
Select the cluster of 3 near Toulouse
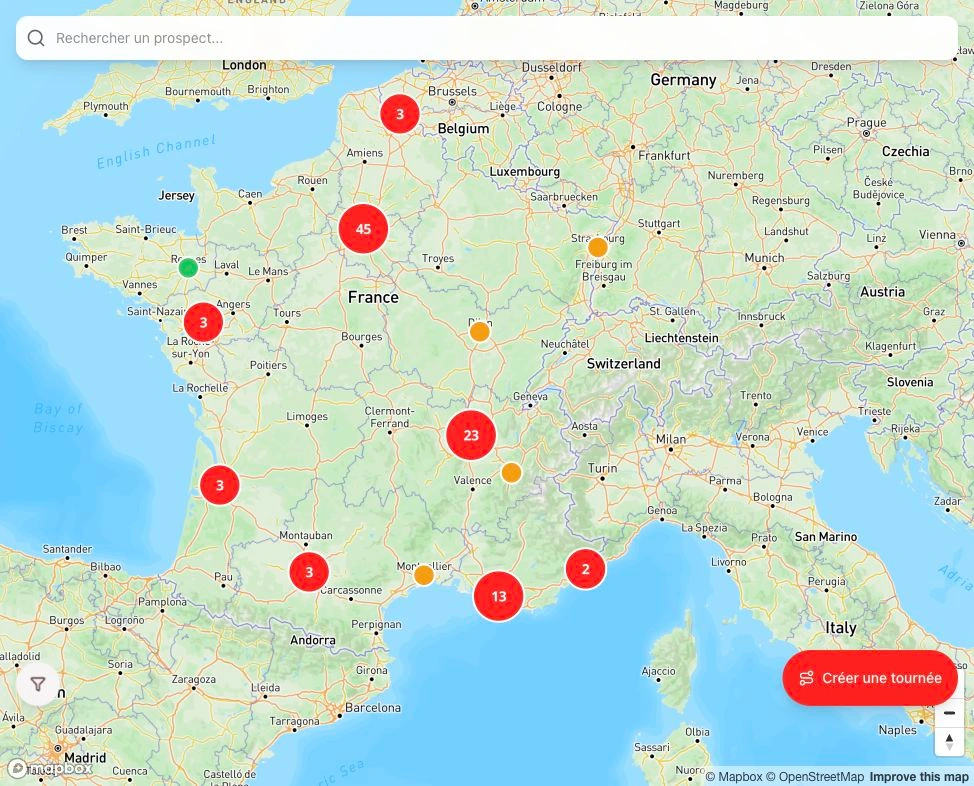tap(309, 571)
